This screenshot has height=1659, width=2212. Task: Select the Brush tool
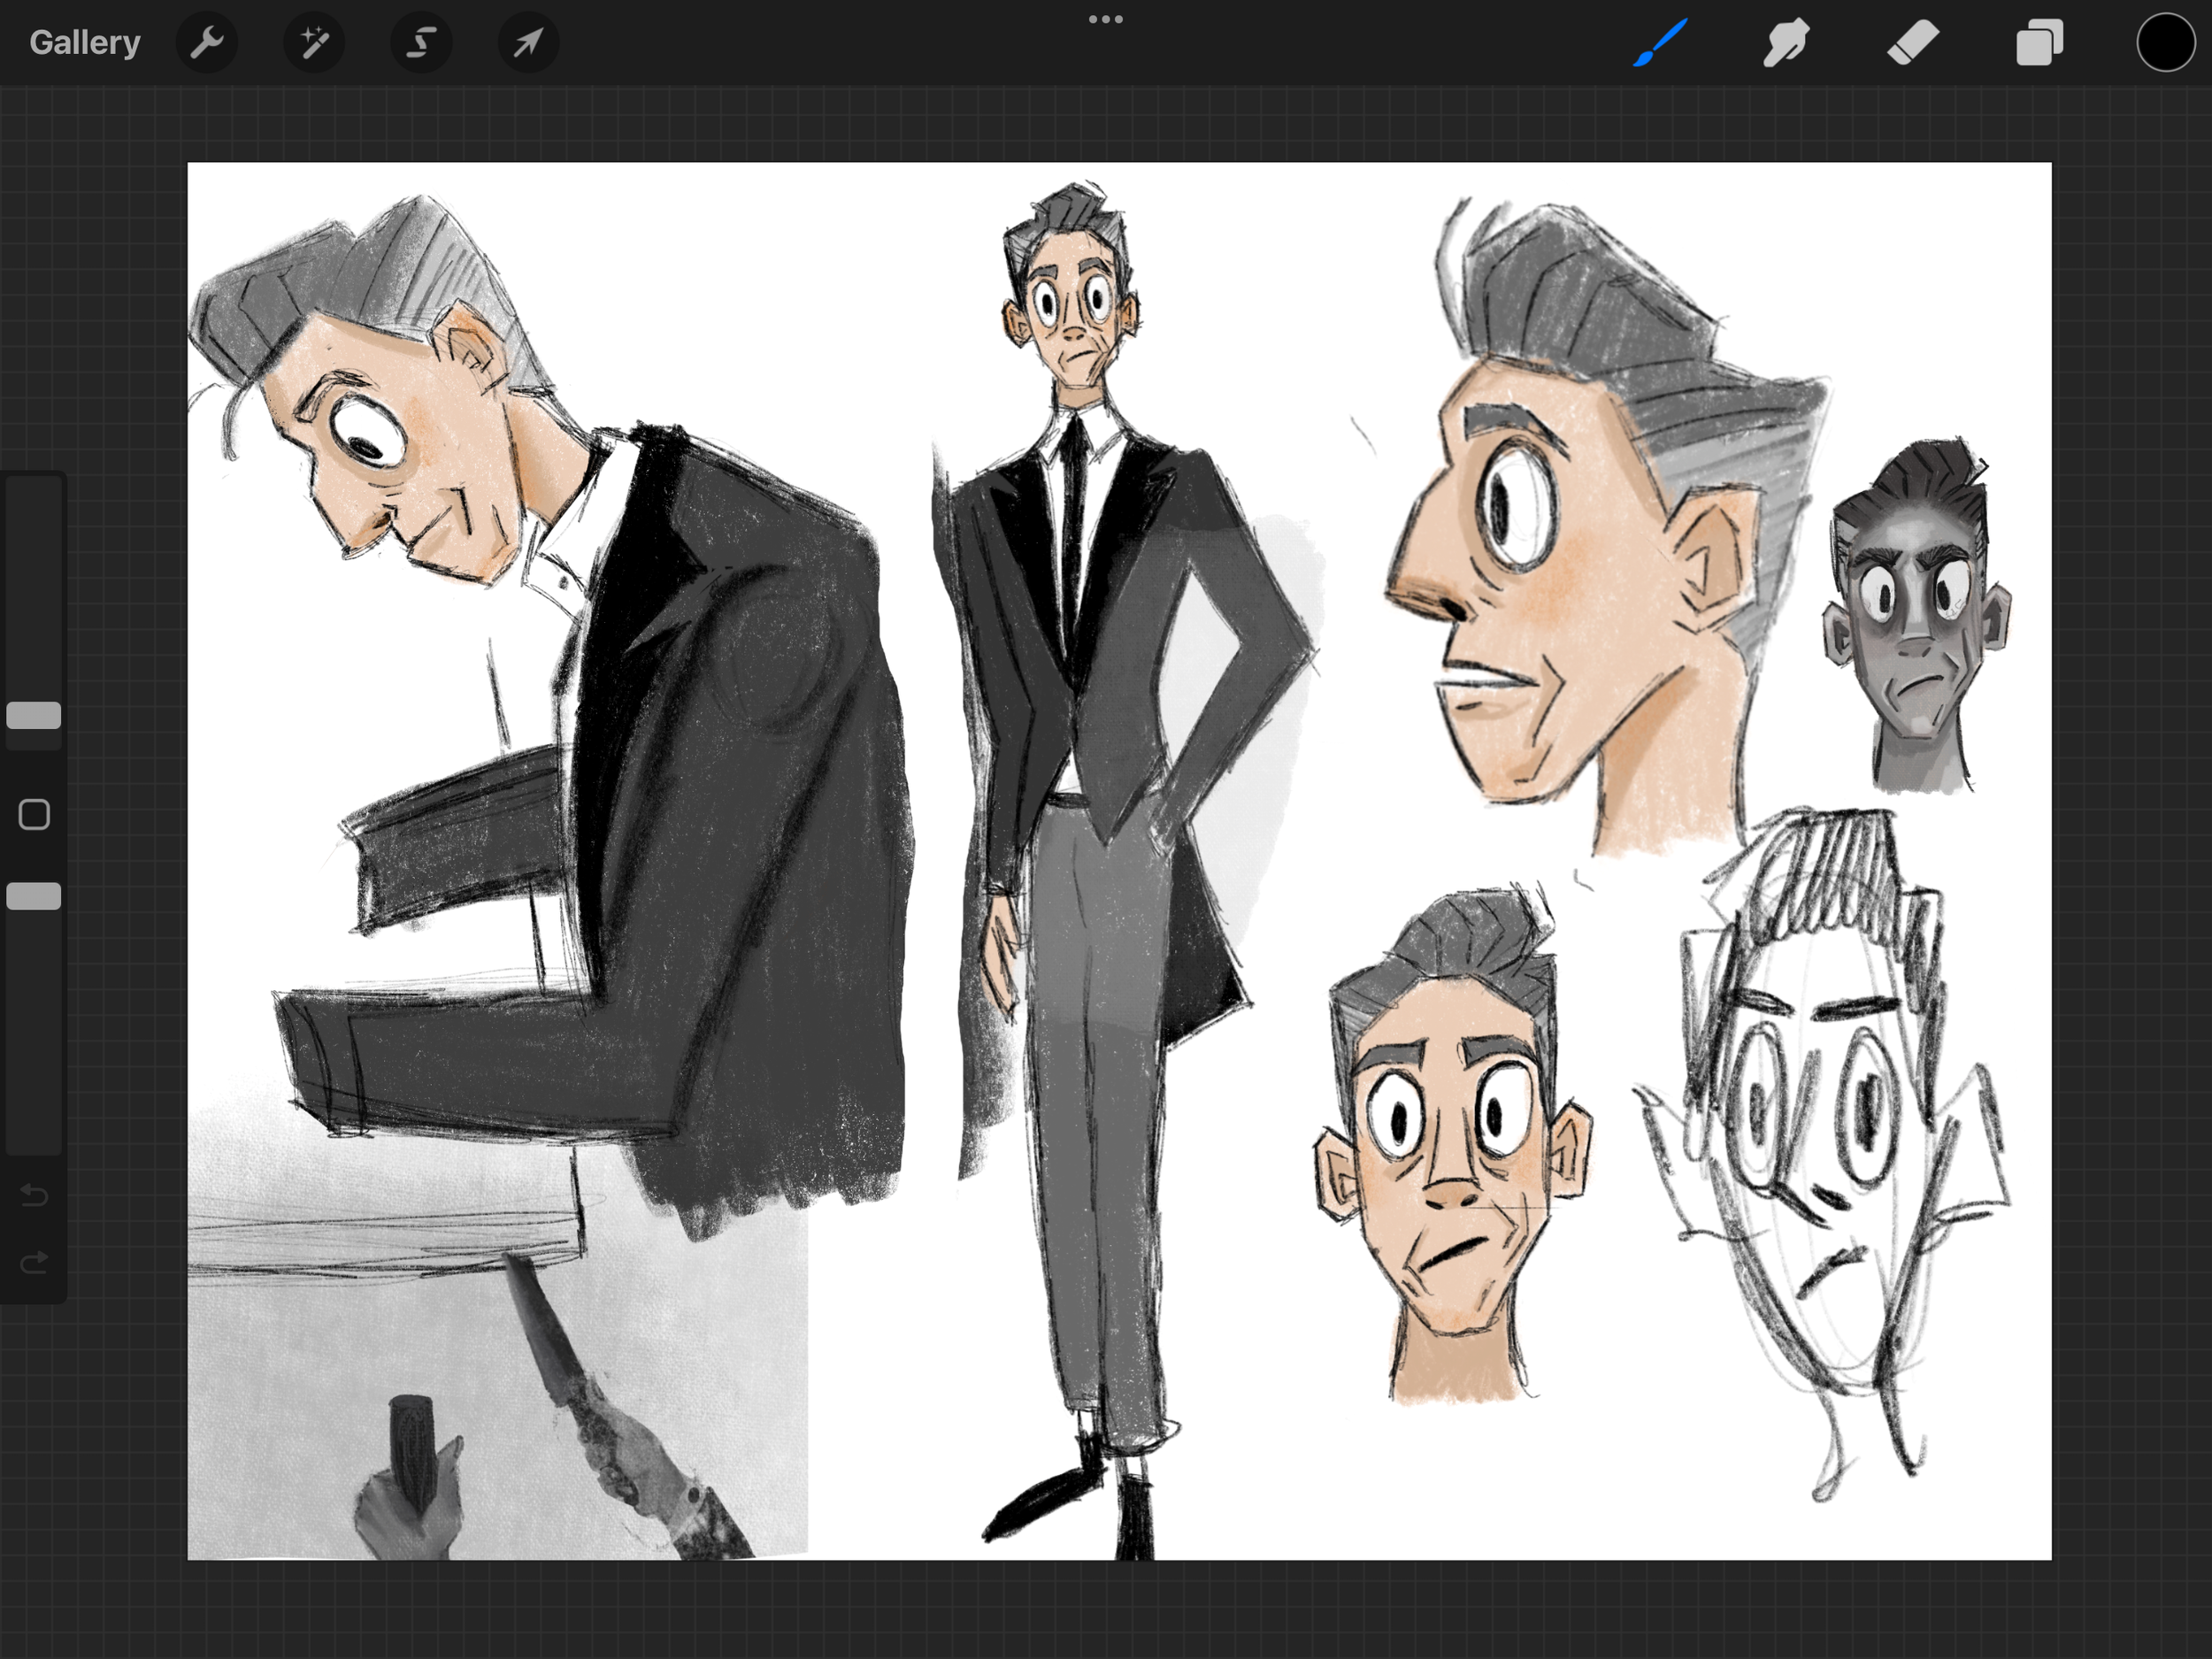(x=1659, y=42)
